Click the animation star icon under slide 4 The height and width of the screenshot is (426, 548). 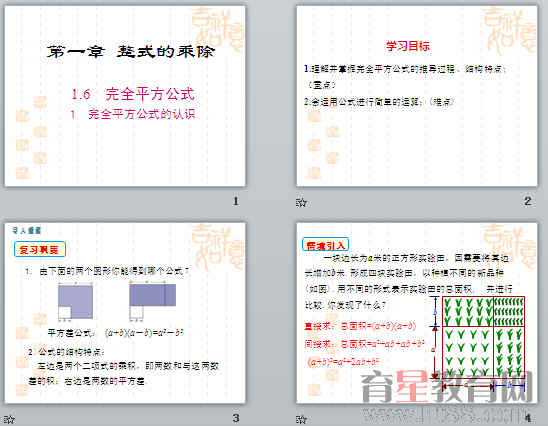[x=301, y=419]
